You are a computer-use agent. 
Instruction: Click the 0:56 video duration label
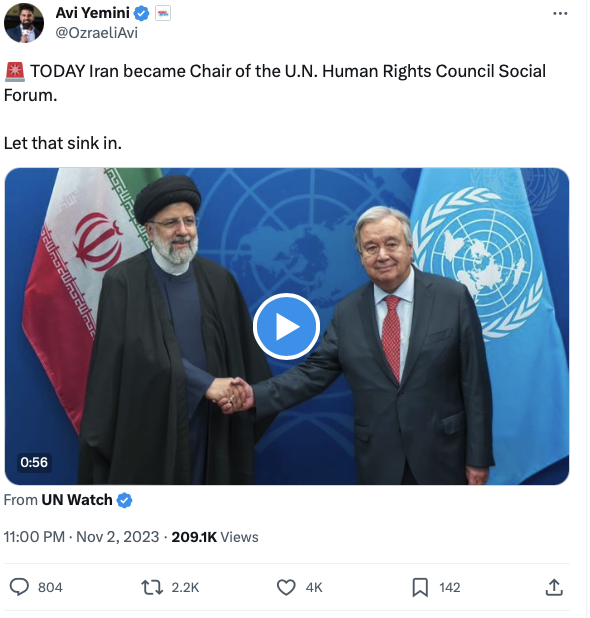coord(34,462)
